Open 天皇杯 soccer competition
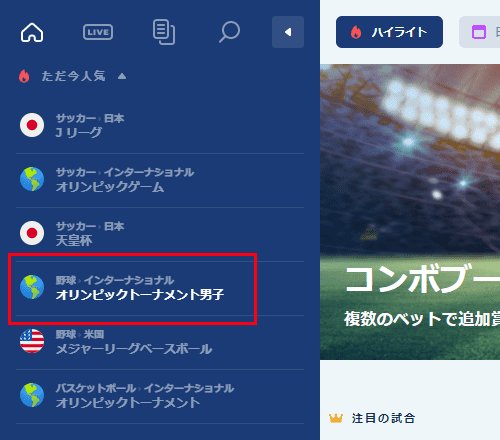This screenshot has height=440, width=500. point(160,234)
